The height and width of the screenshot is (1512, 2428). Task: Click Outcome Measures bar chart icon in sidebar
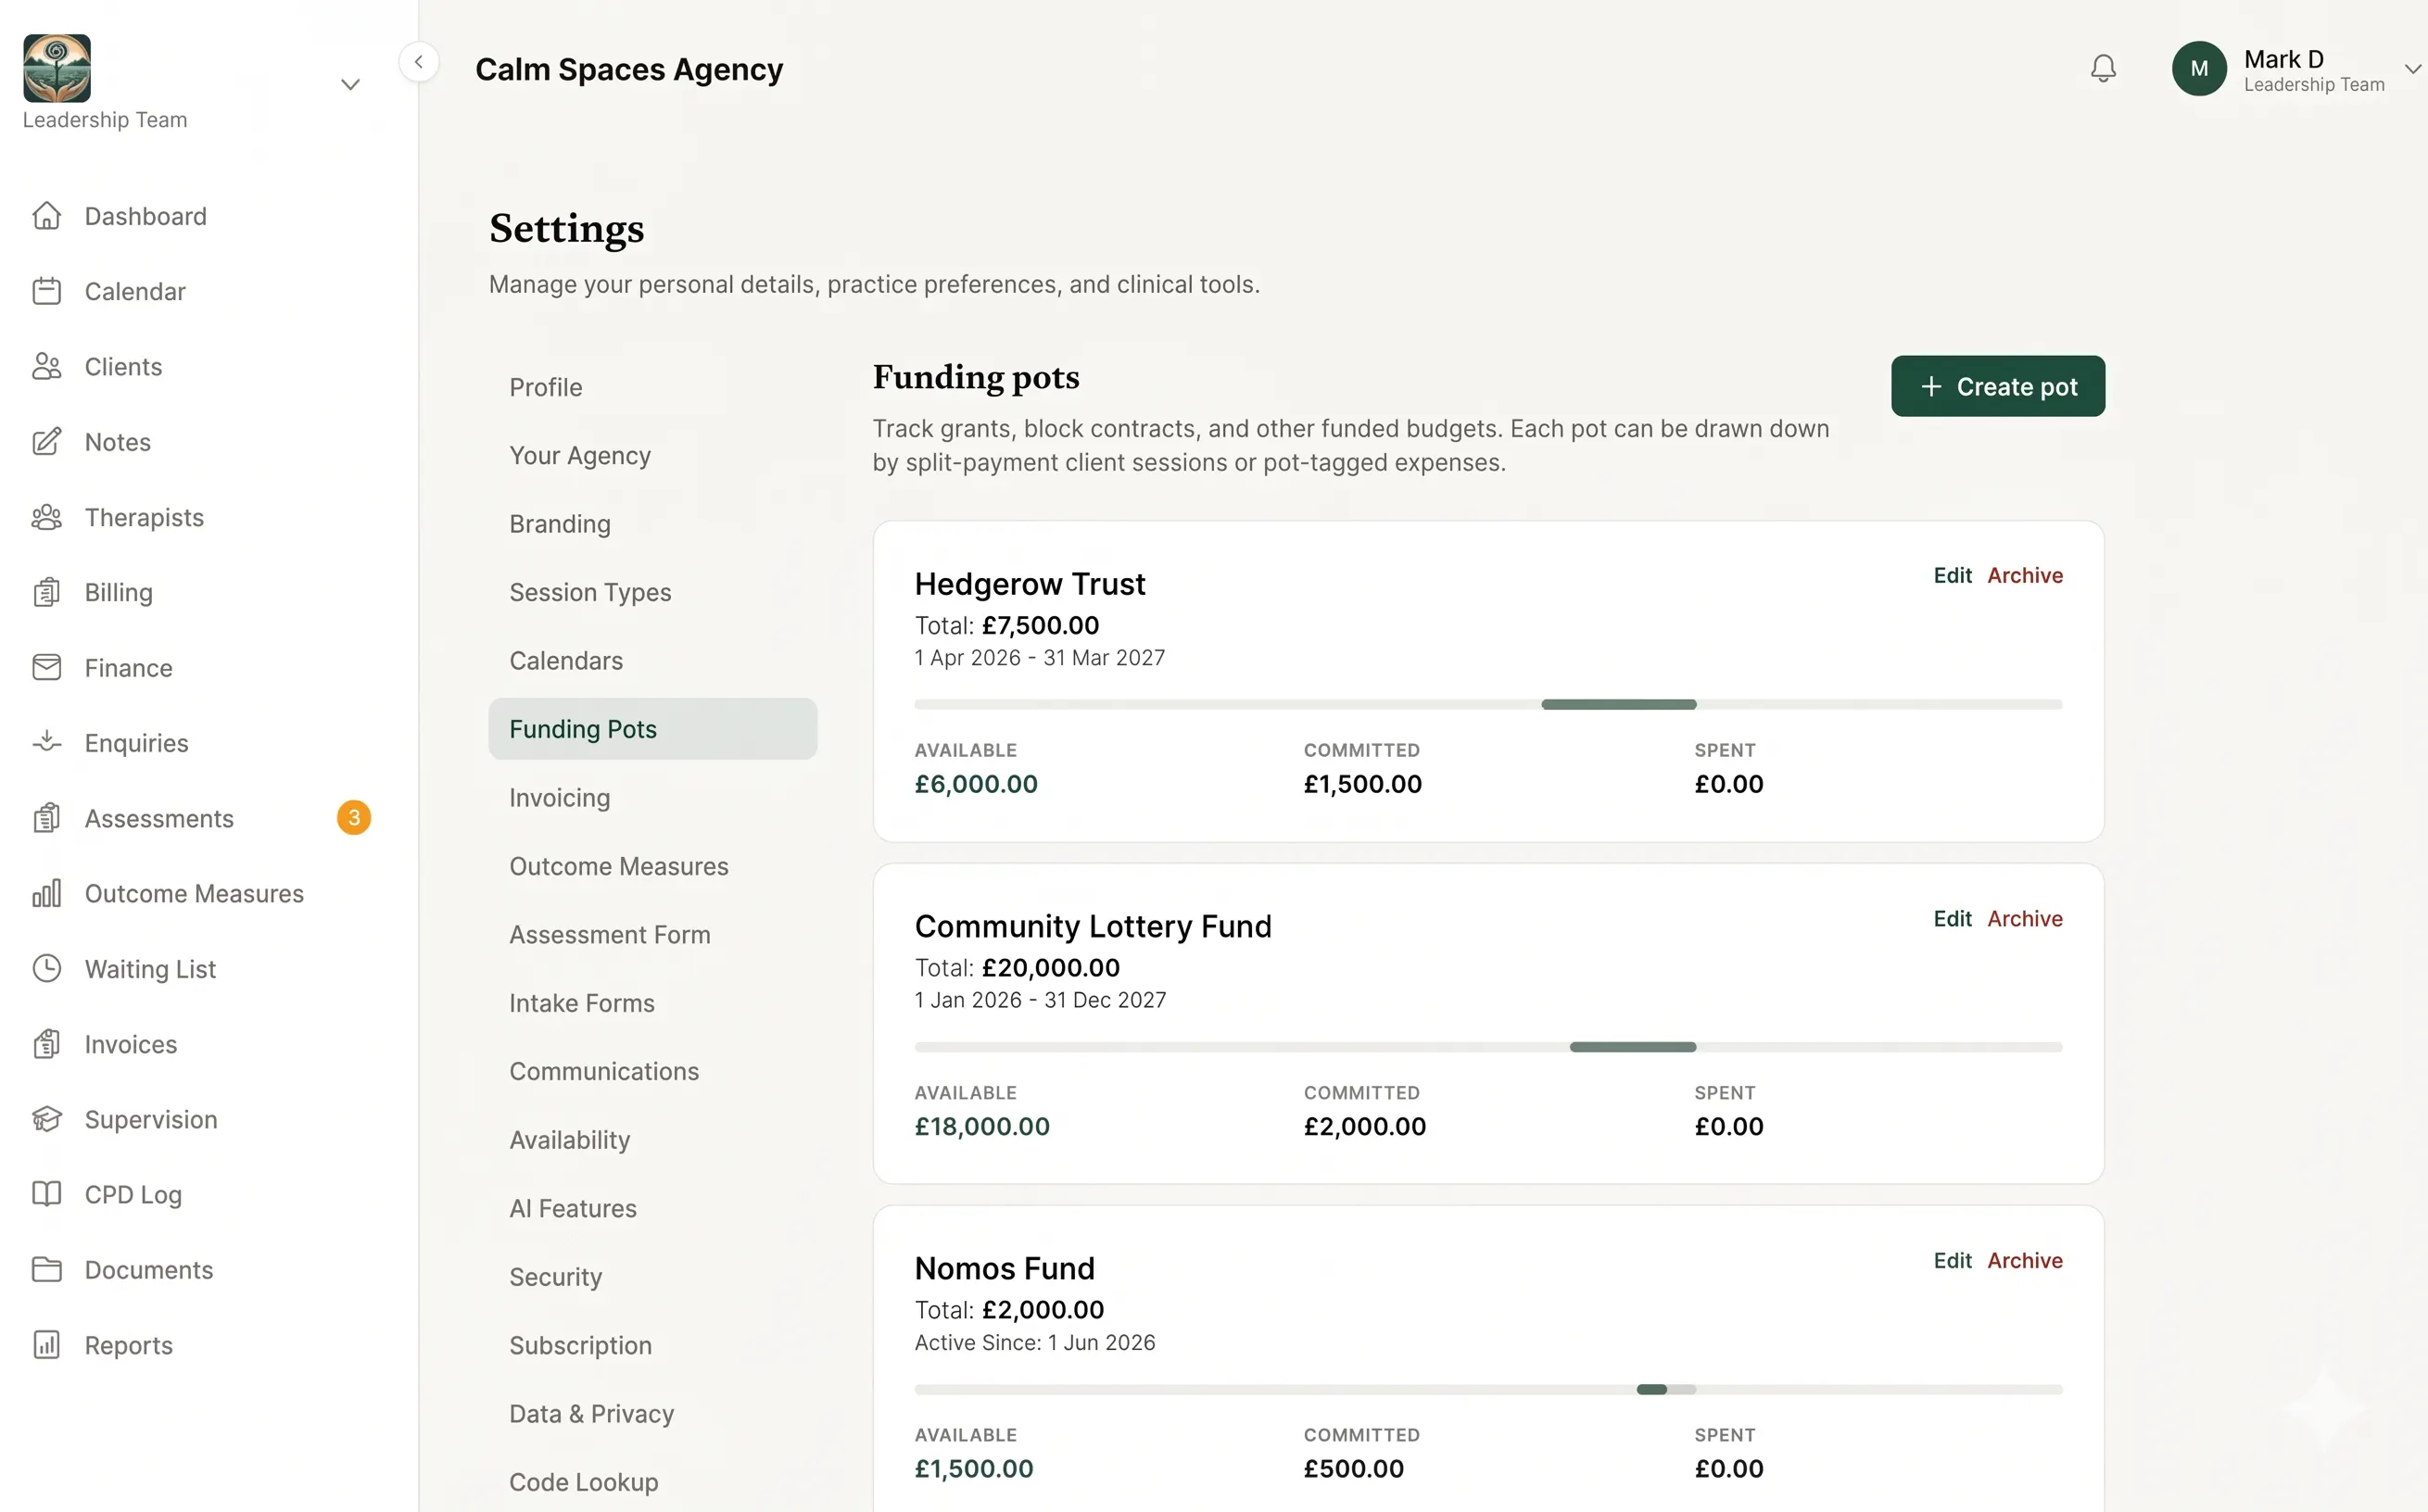(x=46, y=893)
